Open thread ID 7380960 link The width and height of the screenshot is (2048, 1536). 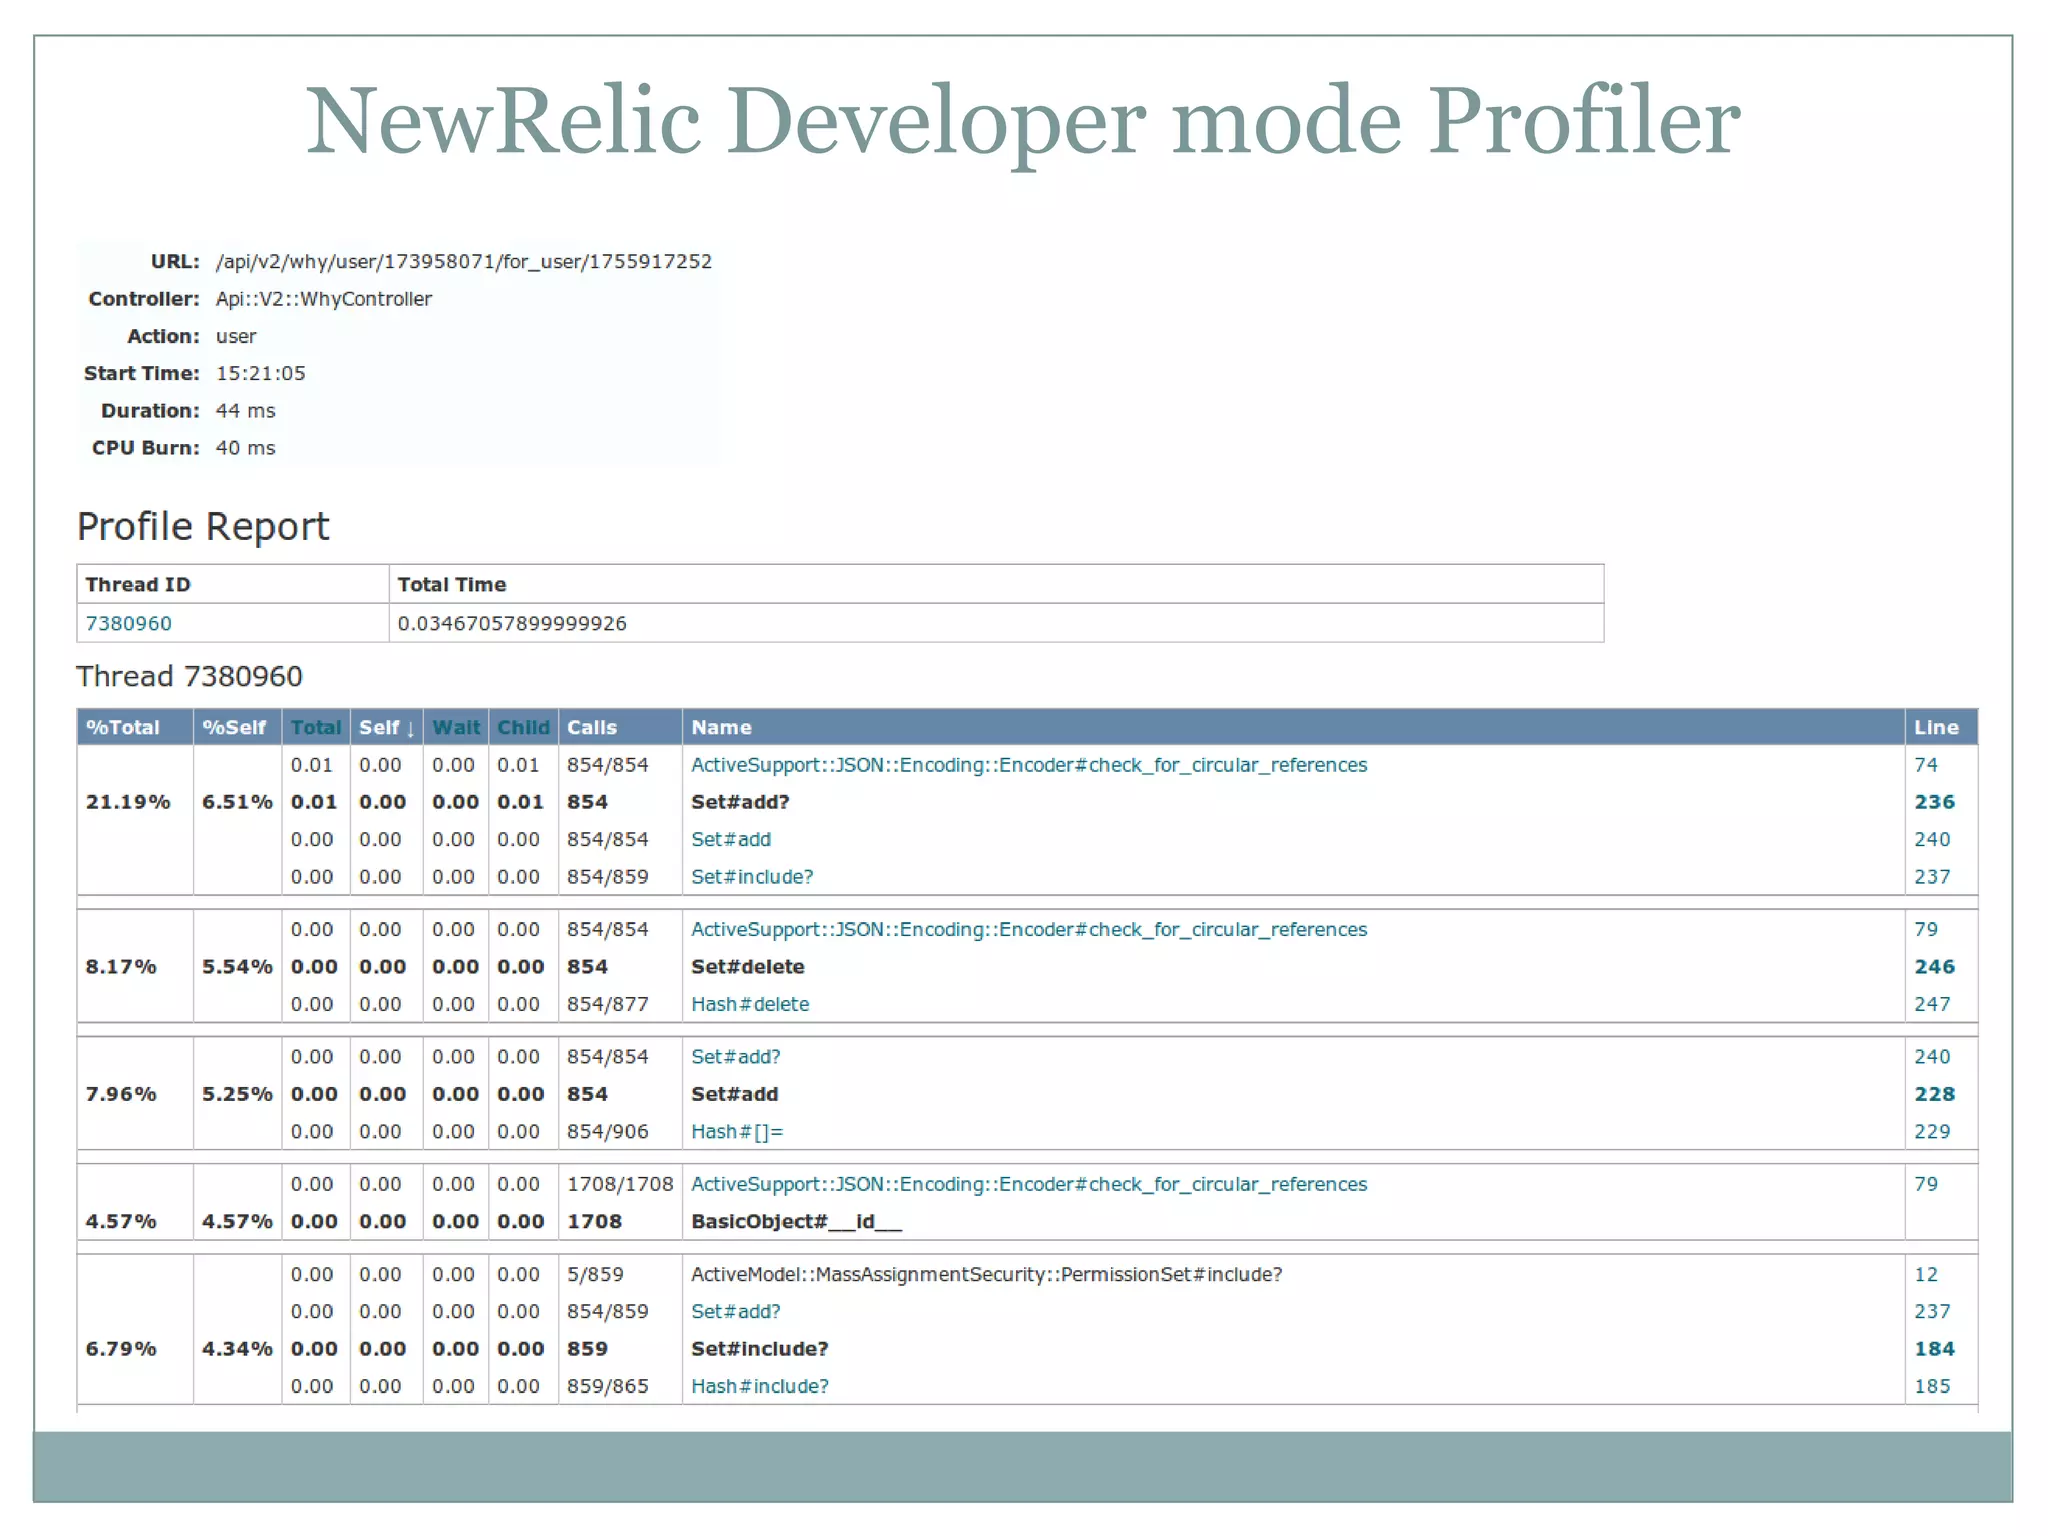pos(128,623)
